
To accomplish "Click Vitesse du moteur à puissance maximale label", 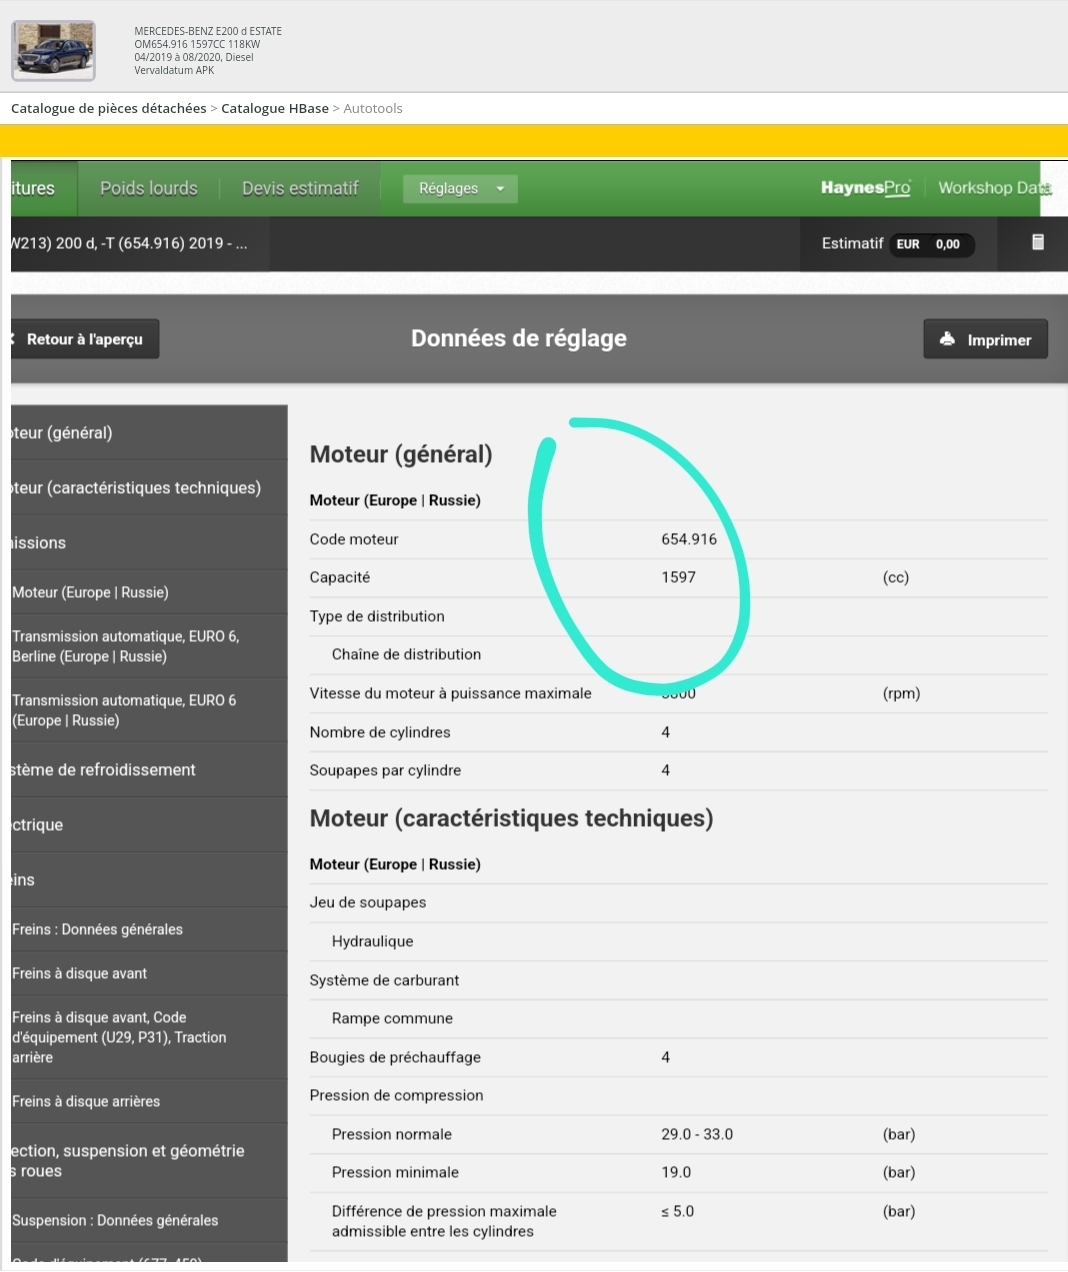I will click(x=451, y=693).
